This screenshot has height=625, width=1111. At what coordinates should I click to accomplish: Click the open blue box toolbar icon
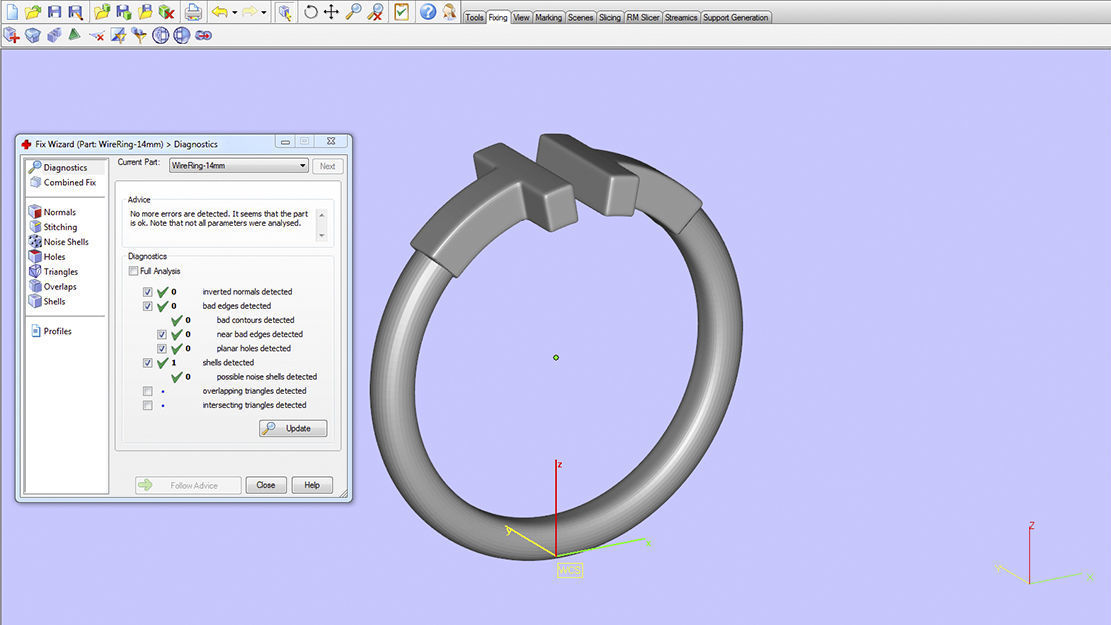click(x=33, y=35)
